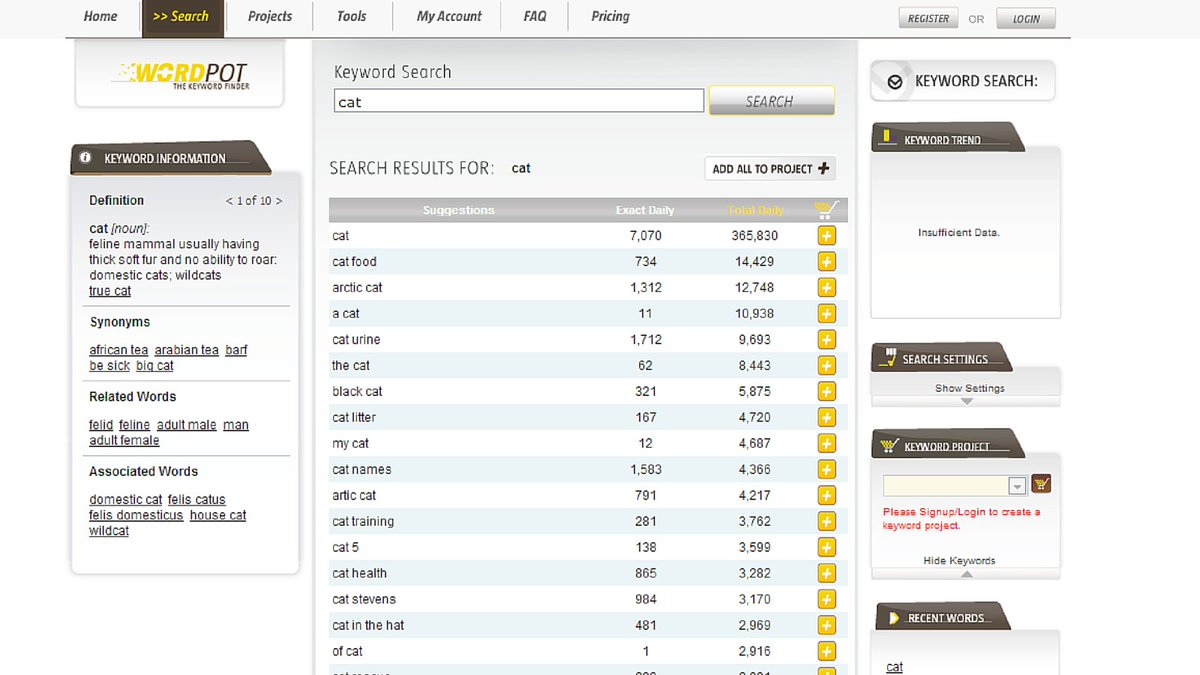
Task: Open the "true cat" definition link
Action: click(109, 290)
